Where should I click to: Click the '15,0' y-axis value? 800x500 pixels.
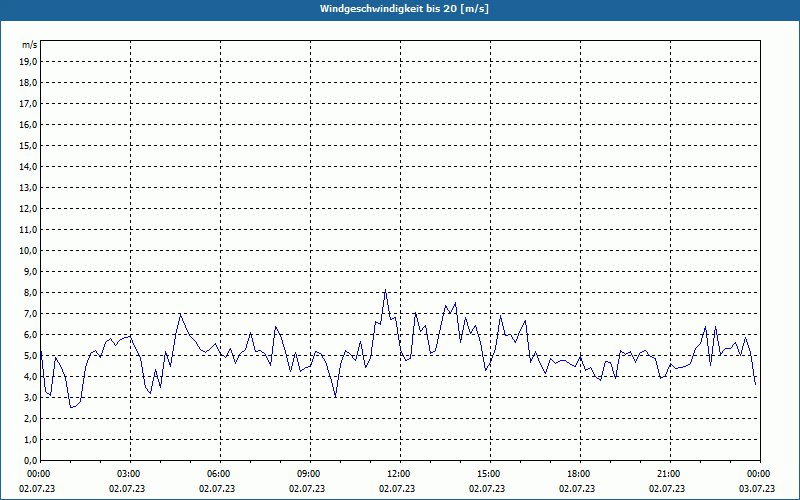[x=28, y=145]
